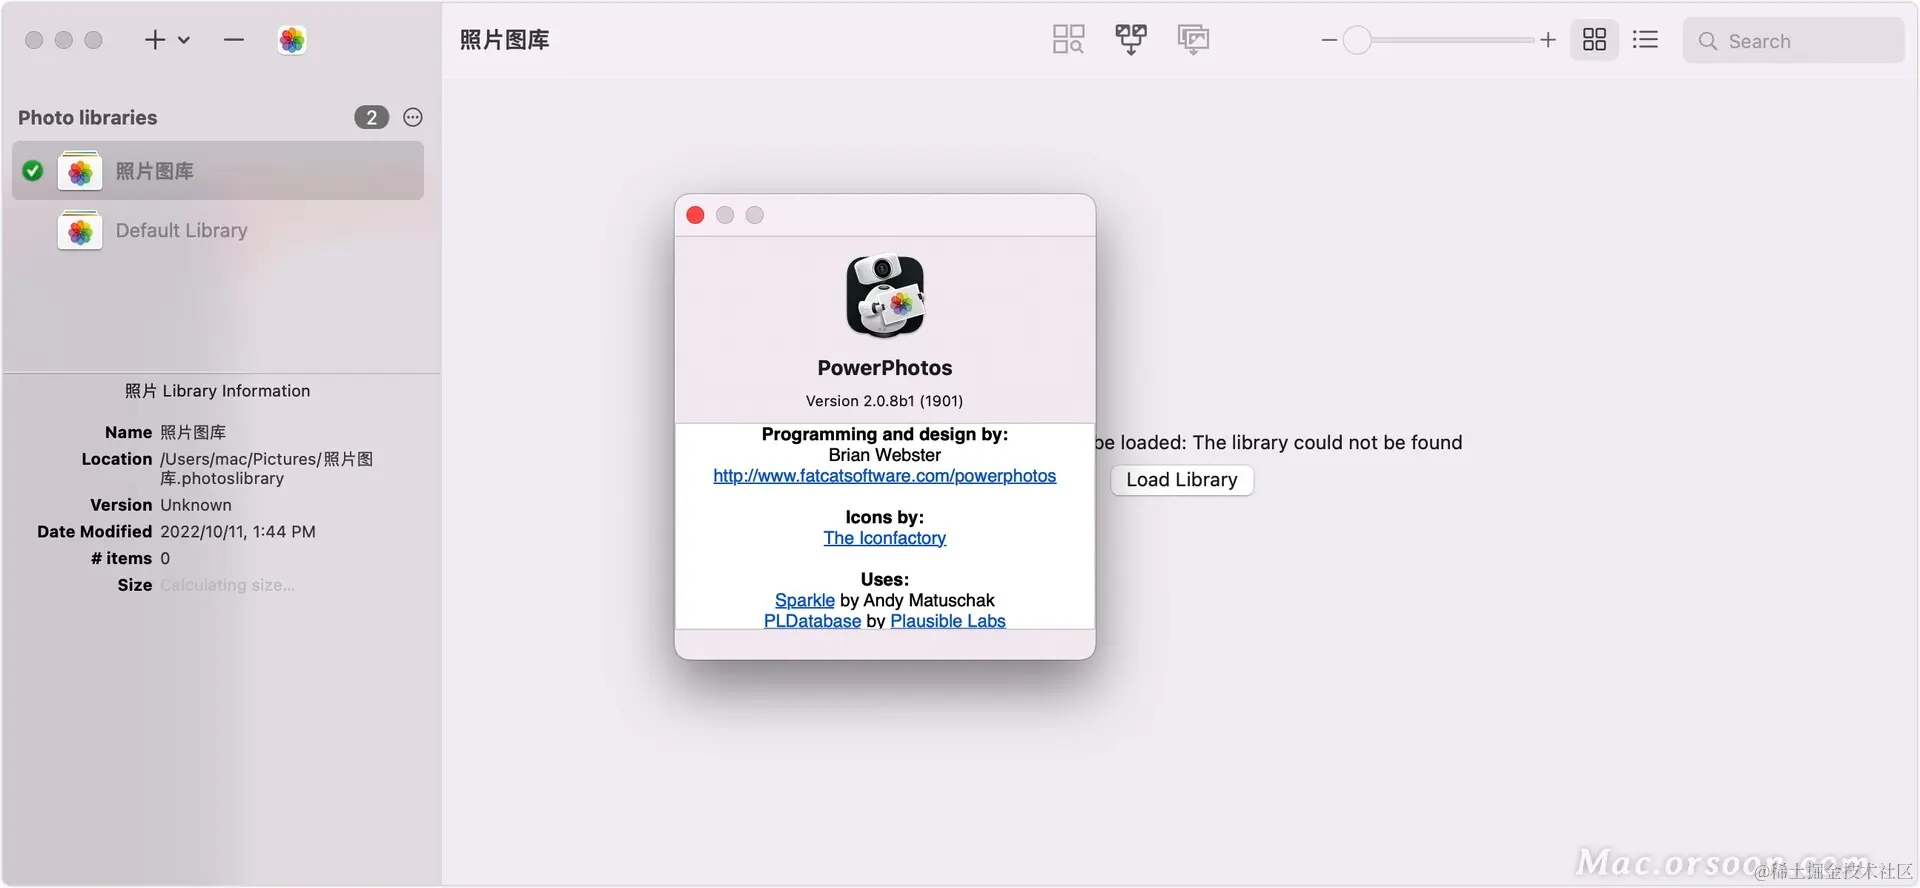Screen dimensions: 1920x888
Task: Click the minus button to remove library
Action: coord(234,40)
